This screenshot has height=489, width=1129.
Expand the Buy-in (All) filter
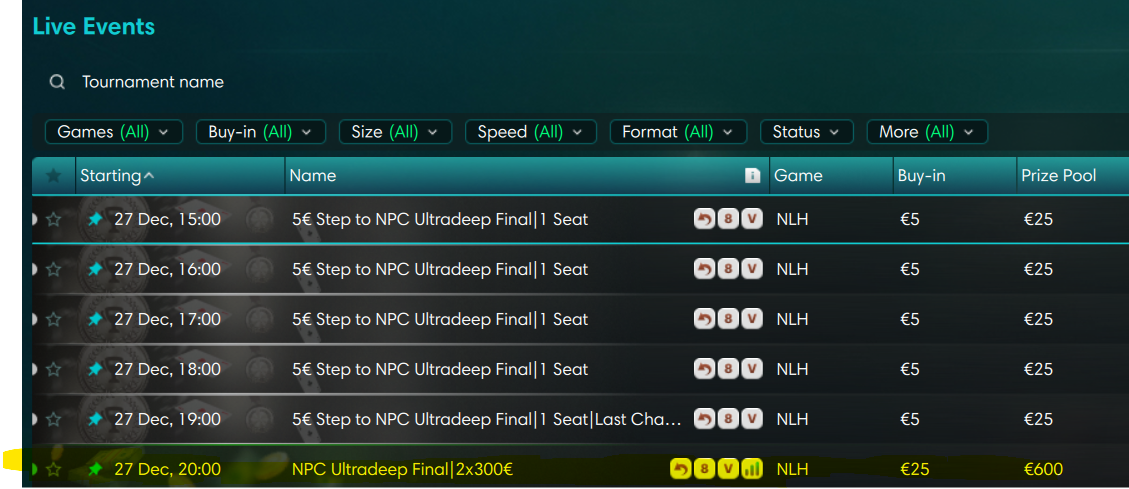click(260, 132)
